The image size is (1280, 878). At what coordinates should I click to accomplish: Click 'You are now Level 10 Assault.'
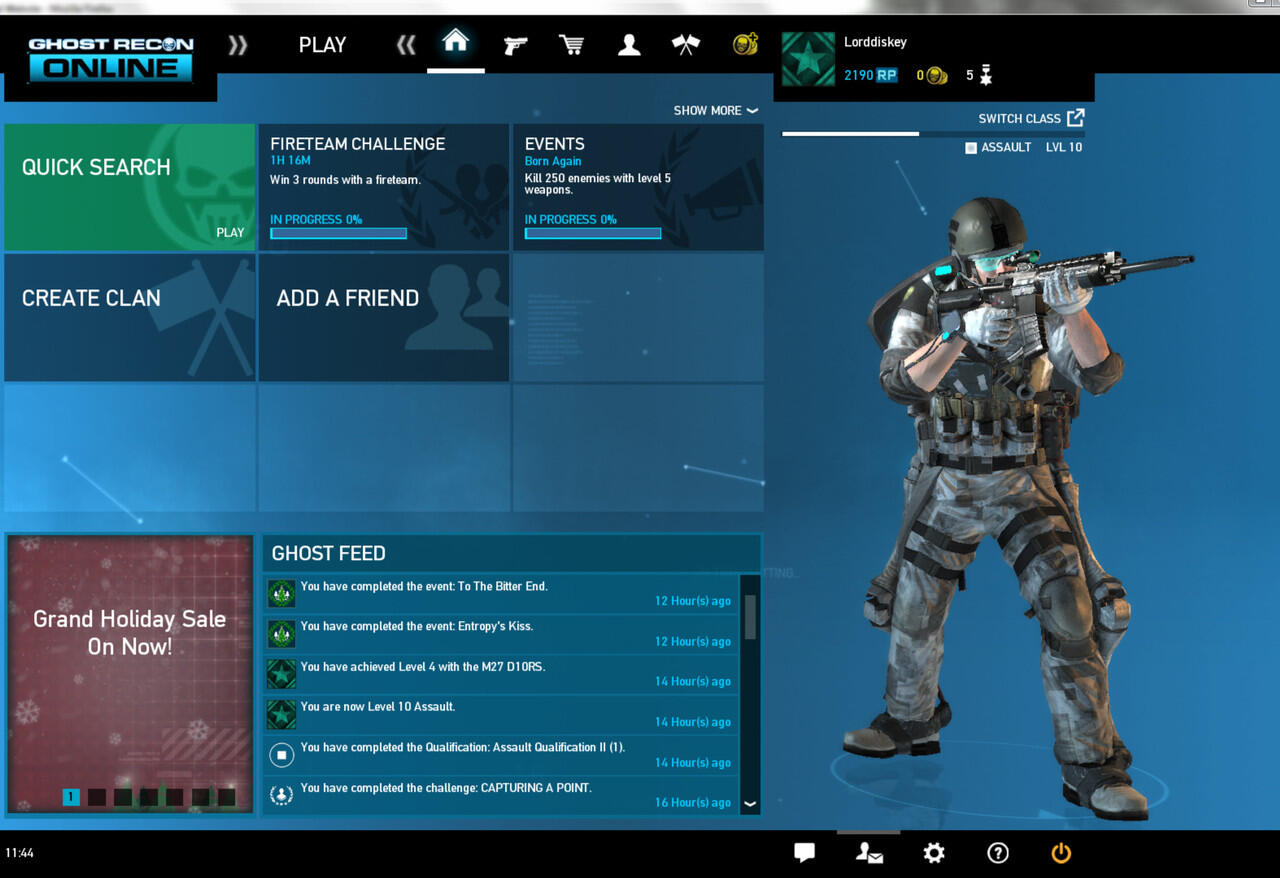(378, 706)
